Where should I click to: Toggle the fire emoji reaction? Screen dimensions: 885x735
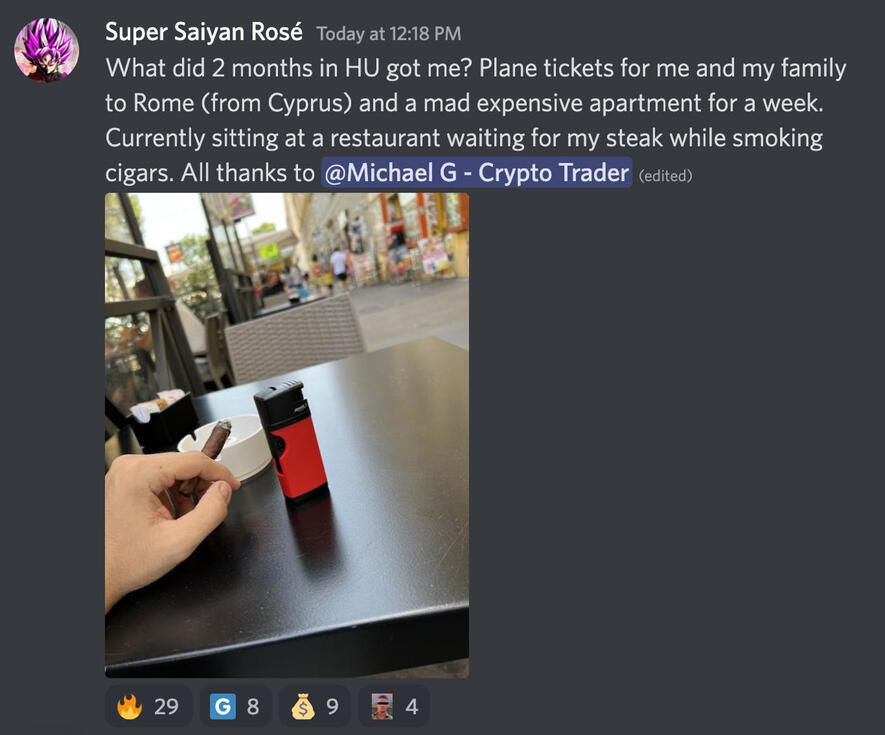coord(148,706)
